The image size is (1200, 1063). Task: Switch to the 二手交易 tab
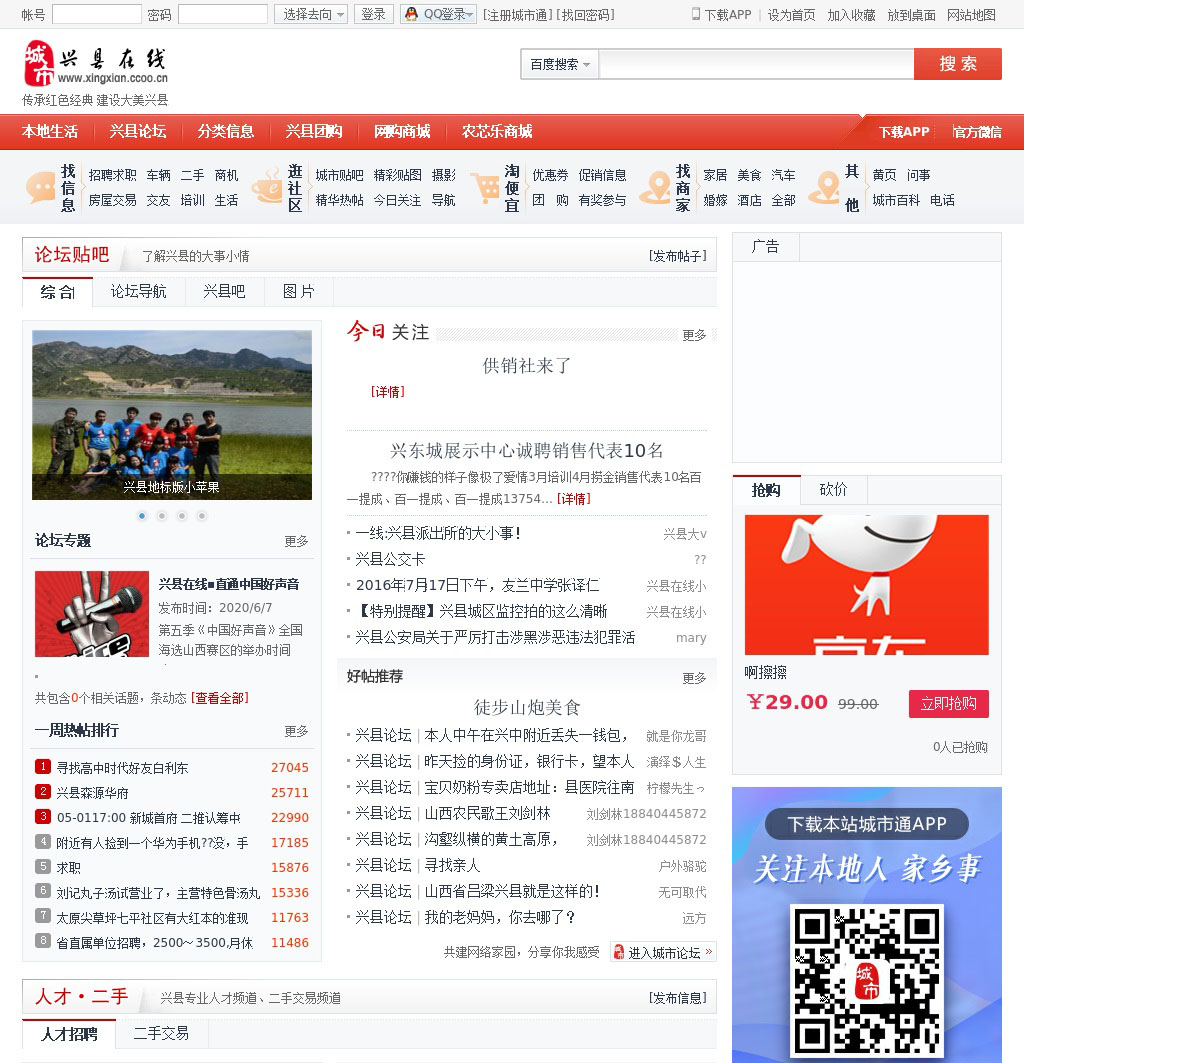coord(161,1033)
